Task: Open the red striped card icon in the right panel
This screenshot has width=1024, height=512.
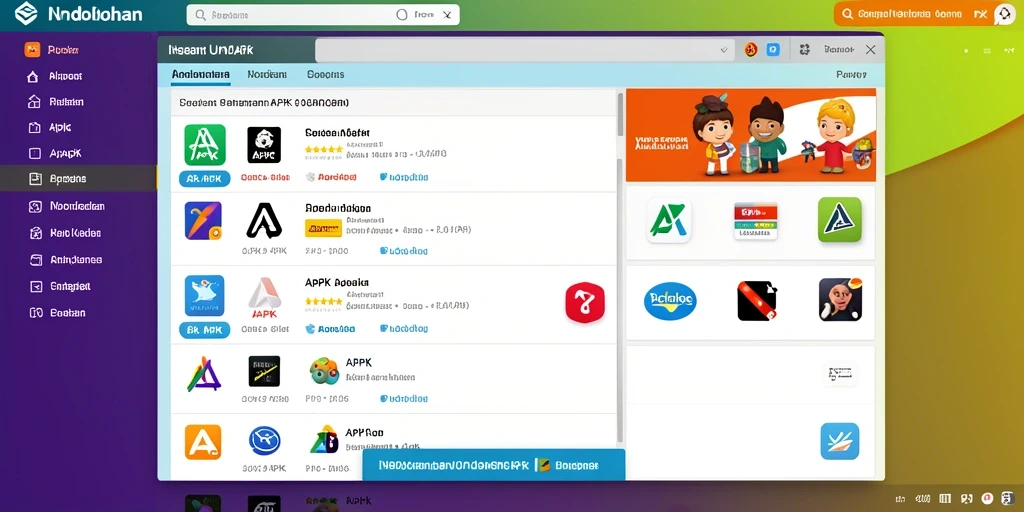Action: [756, 221]
